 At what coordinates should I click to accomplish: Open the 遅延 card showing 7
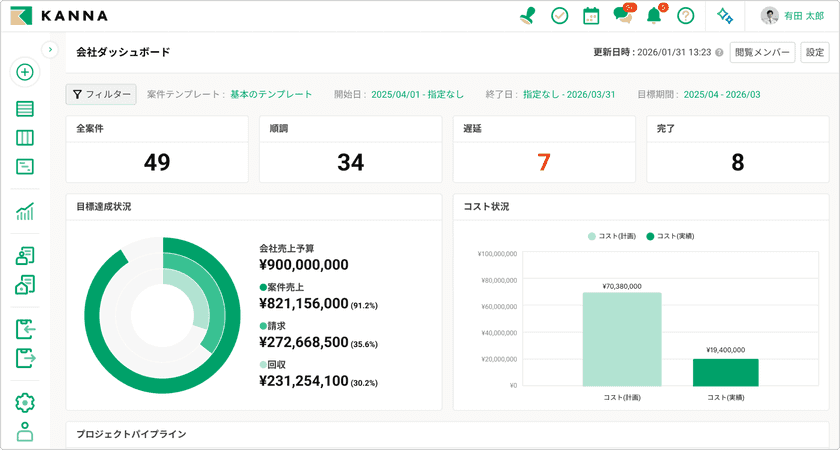click(x=544, y=149)
